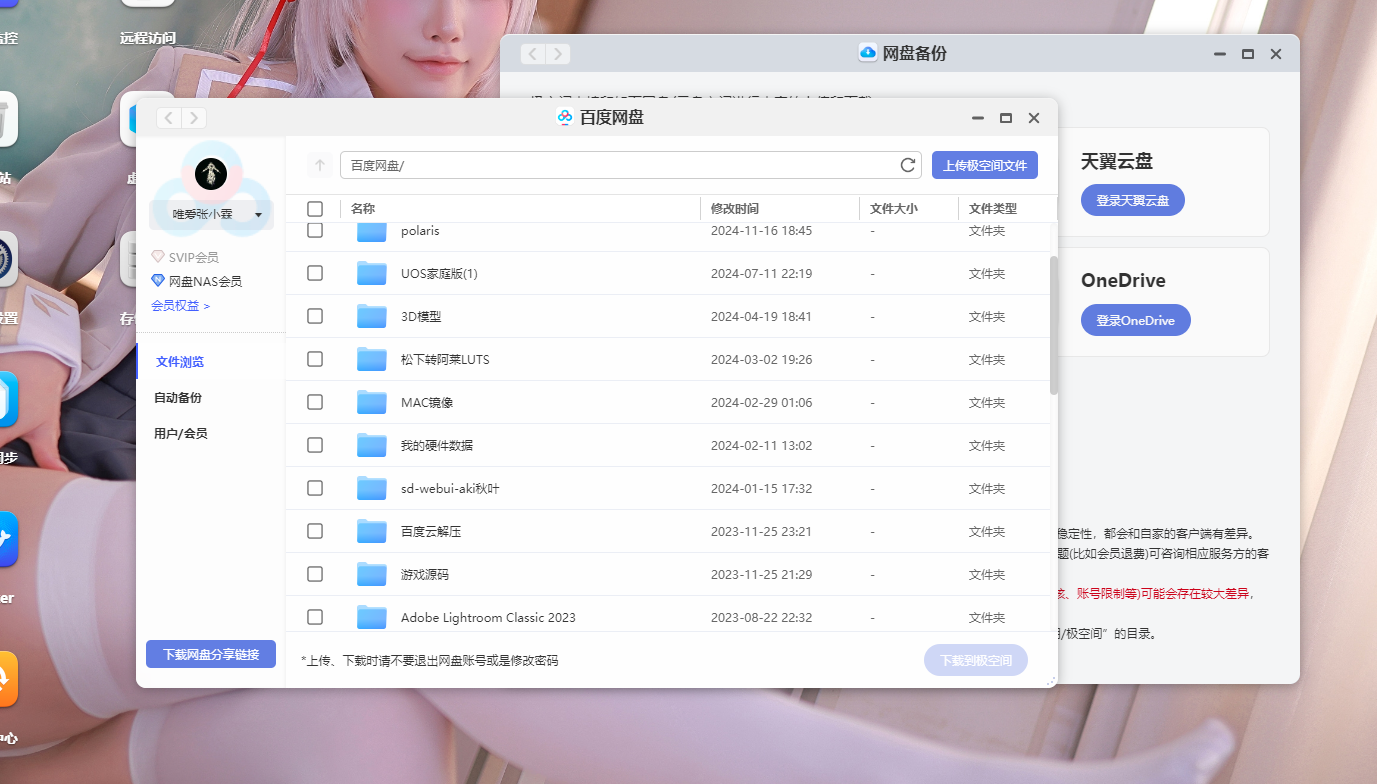Open the account dropdown 唯爱张小霖

(x=211, y=214)
